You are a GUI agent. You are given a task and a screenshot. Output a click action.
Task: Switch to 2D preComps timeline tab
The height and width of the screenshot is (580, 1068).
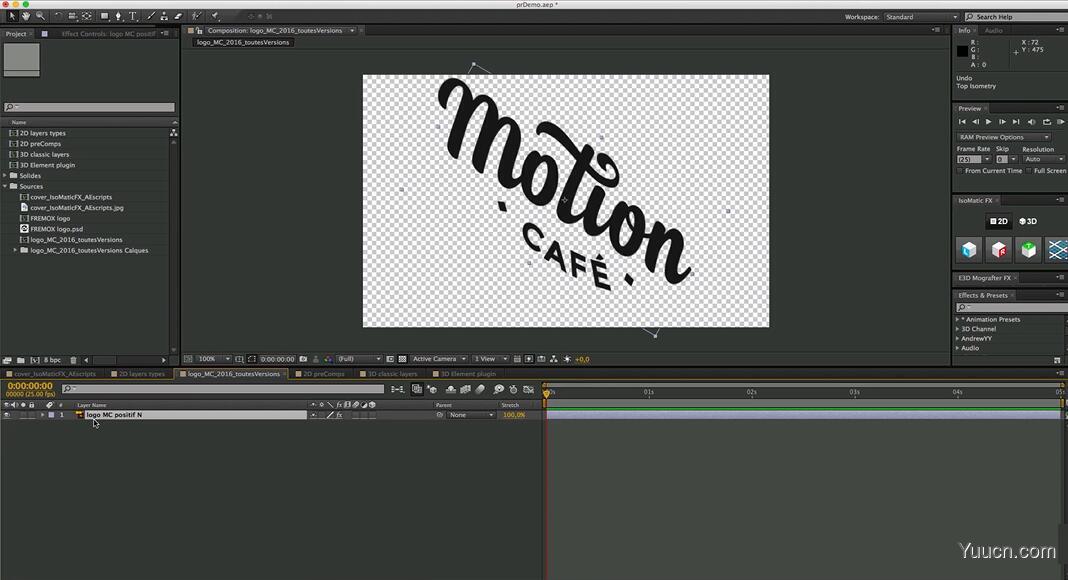click(324, 374)
